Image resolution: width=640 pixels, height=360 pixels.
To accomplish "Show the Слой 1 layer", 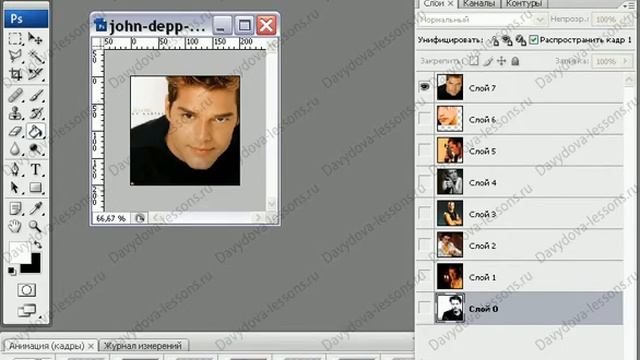I will 424,276.
